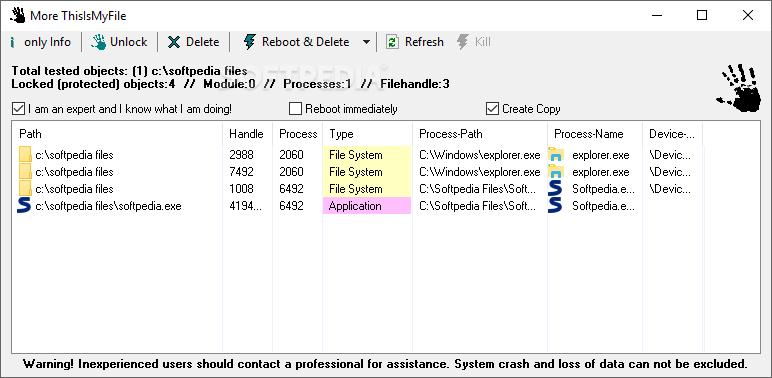Click \Devic... cell in handle 1008 row

click(670, 189)
